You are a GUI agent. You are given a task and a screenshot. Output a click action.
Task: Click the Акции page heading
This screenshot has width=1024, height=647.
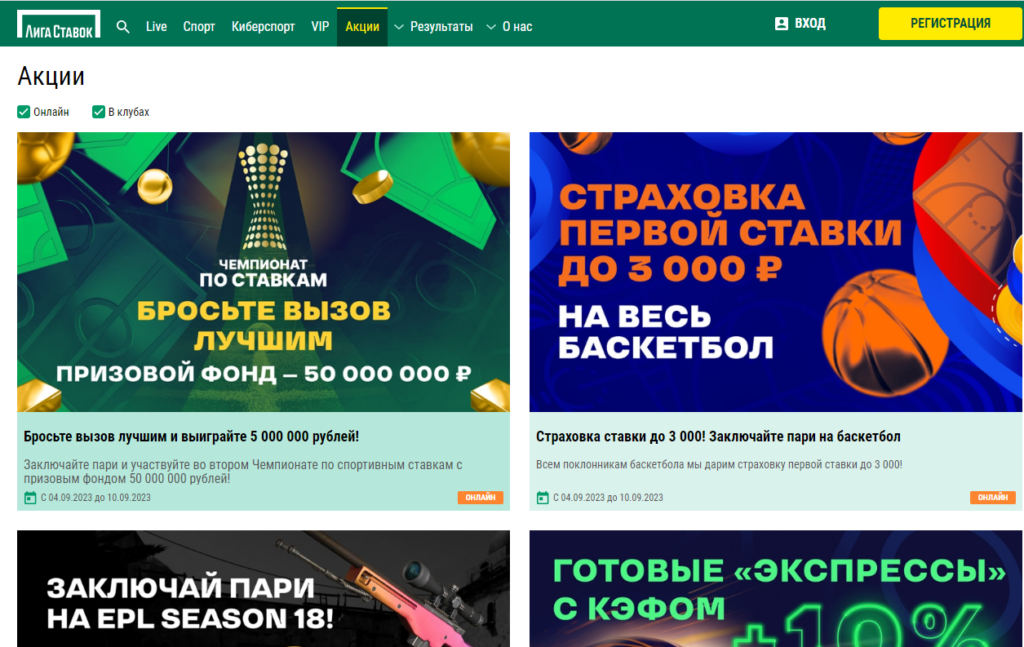pos(51,76)
